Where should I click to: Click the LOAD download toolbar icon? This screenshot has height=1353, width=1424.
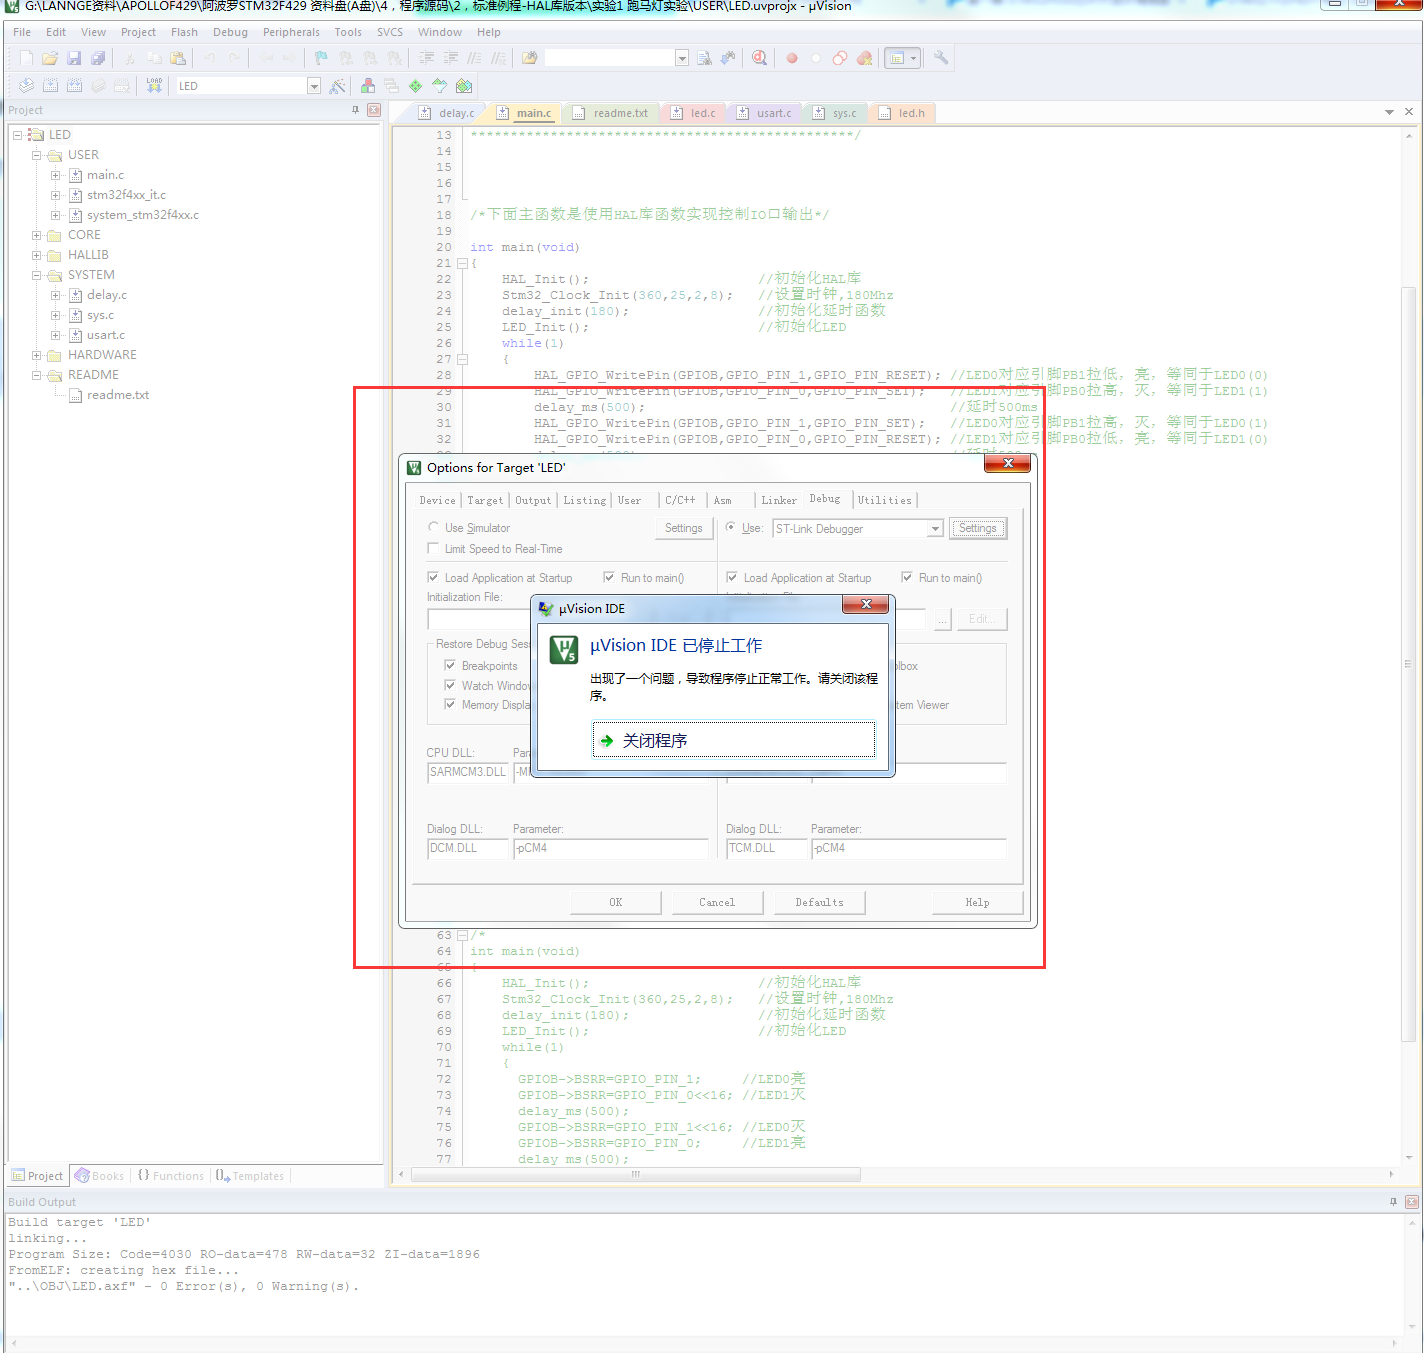(154, 86)
